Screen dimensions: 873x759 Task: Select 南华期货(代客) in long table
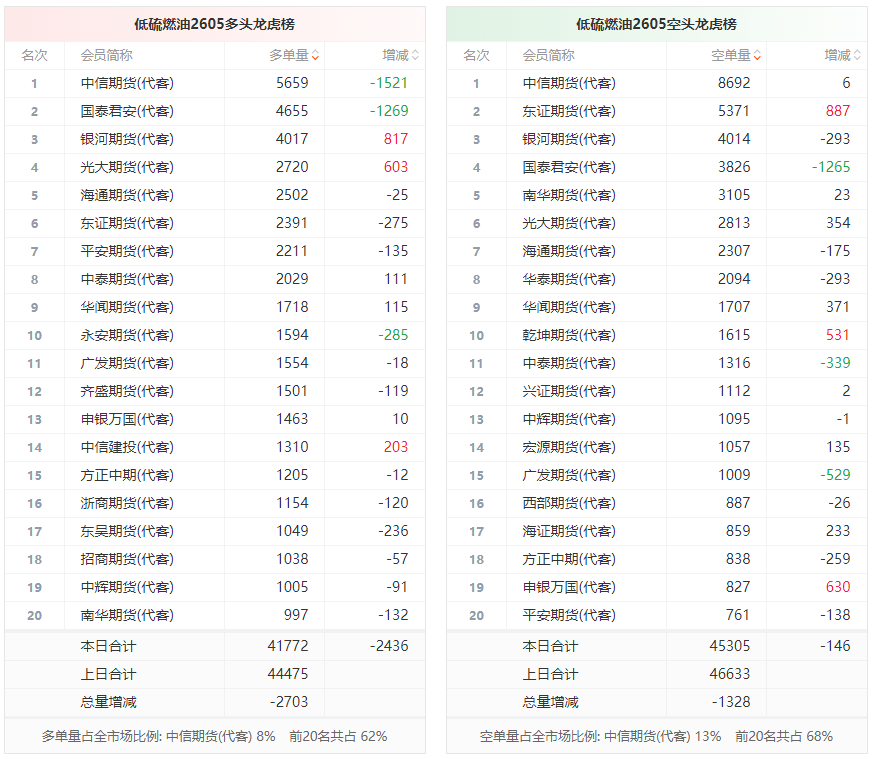(x=127, y=615)
